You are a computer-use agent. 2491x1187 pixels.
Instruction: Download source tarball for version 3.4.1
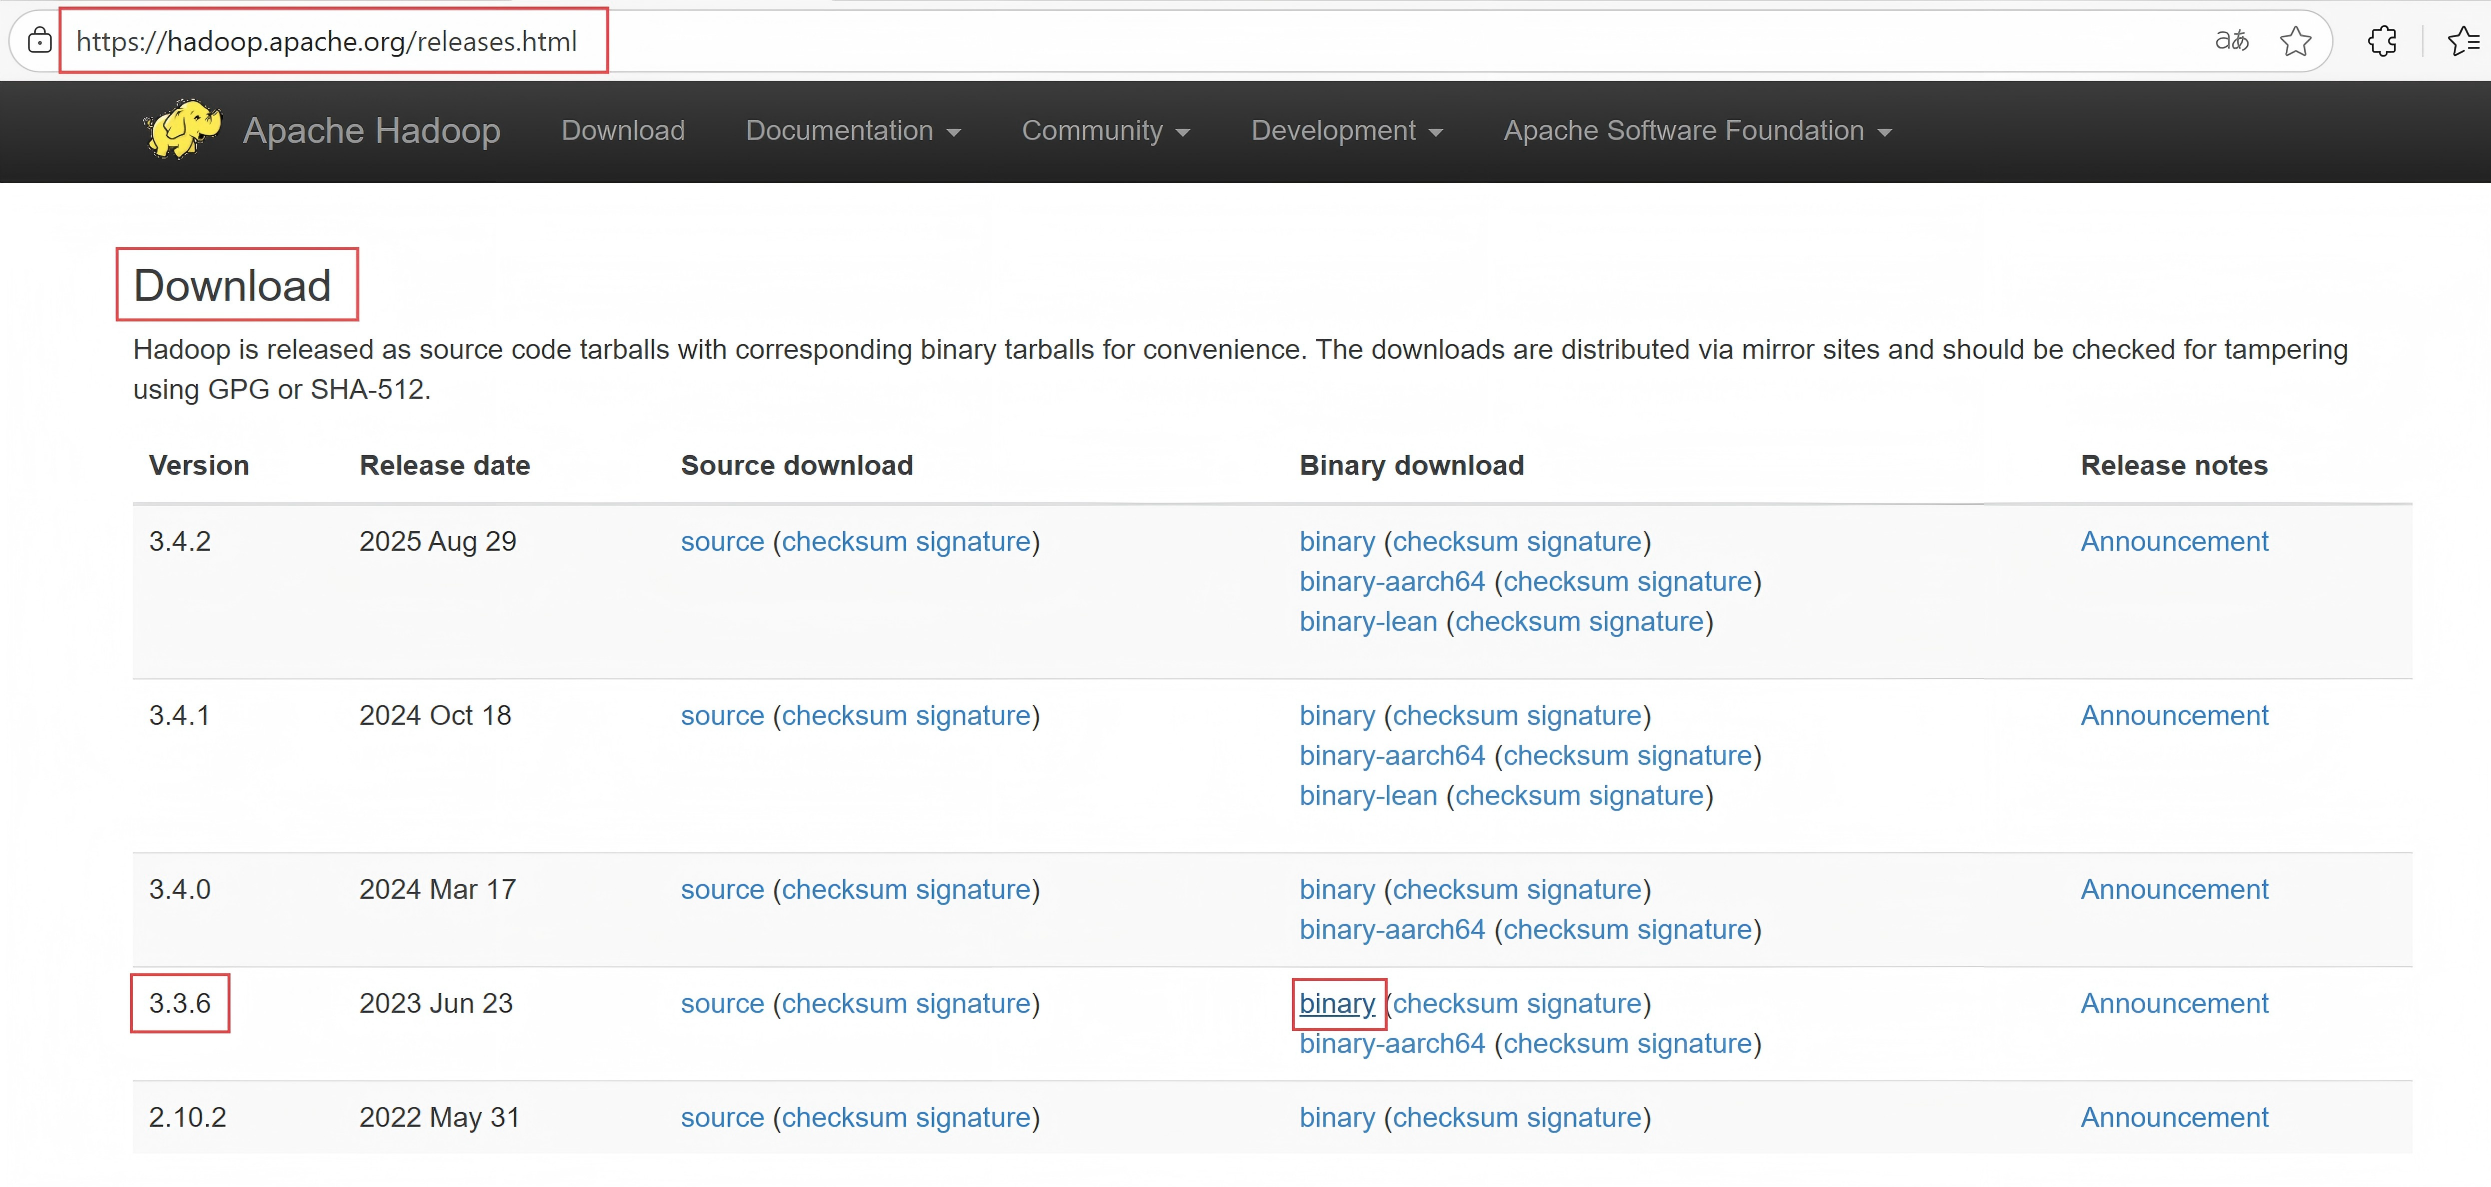point(722,715)
